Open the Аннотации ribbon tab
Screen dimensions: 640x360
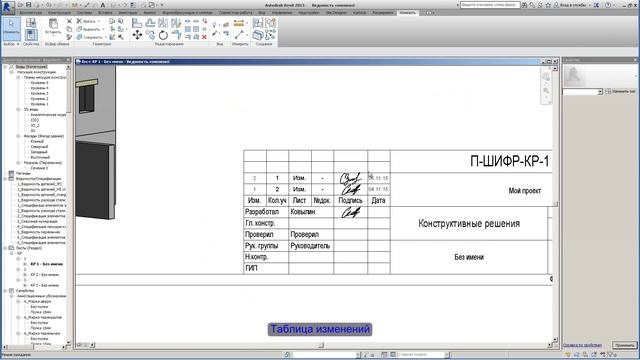coord(128,13)
